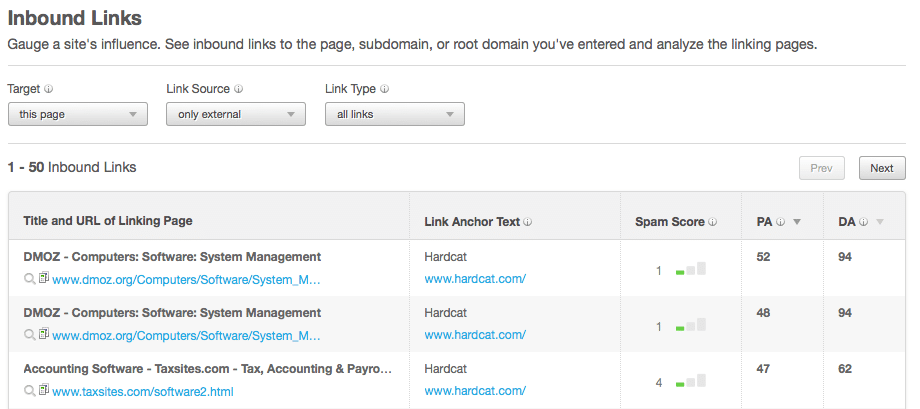Screen dimensions: 920x409
Task: Open www.hardcat.com link in the PA 52 row
Action: [x=475, y=279]
